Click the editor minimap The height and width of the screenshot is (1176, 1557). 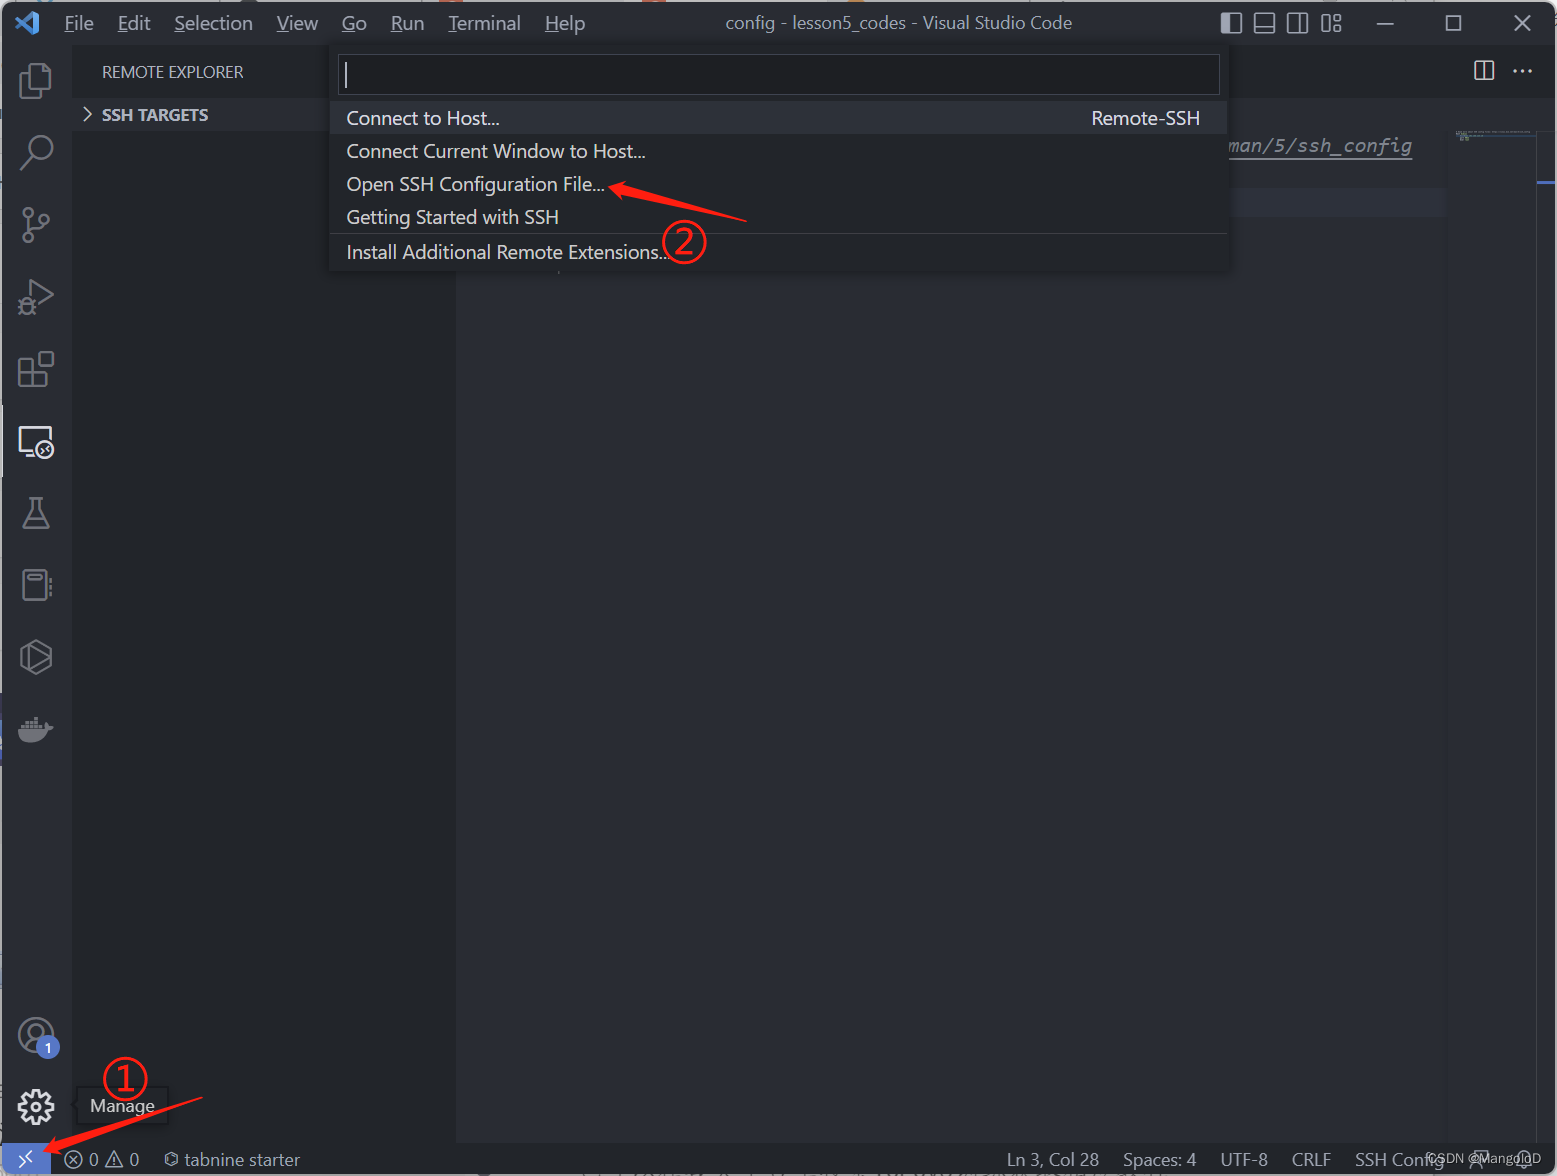click(1493, 135)
